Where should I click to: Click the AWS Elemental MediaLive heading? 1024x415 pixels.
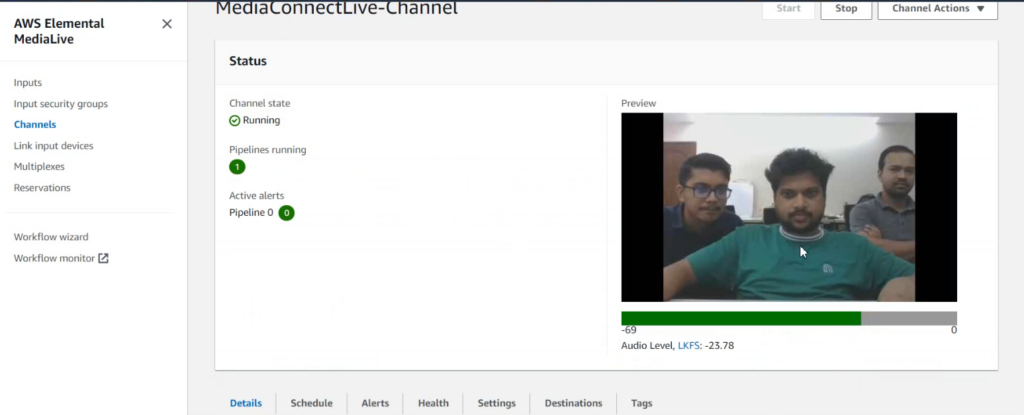tap(59, 31)
